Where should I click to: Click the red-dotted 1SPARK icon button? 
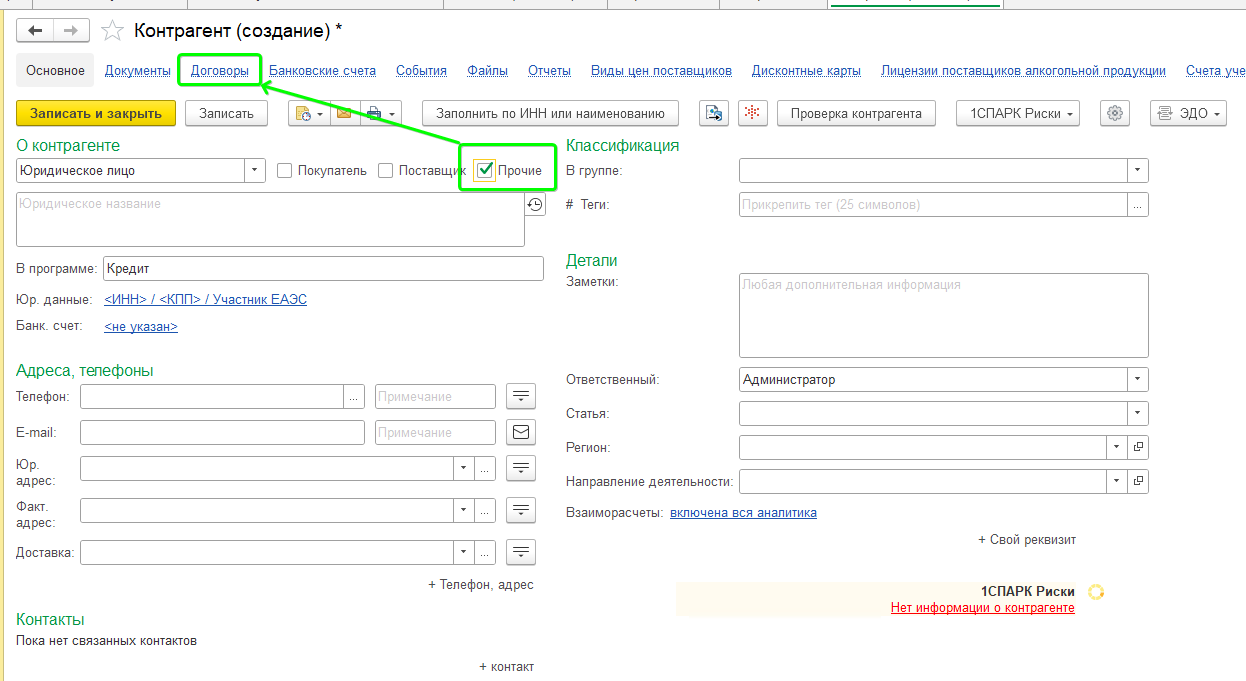[753, 113]
